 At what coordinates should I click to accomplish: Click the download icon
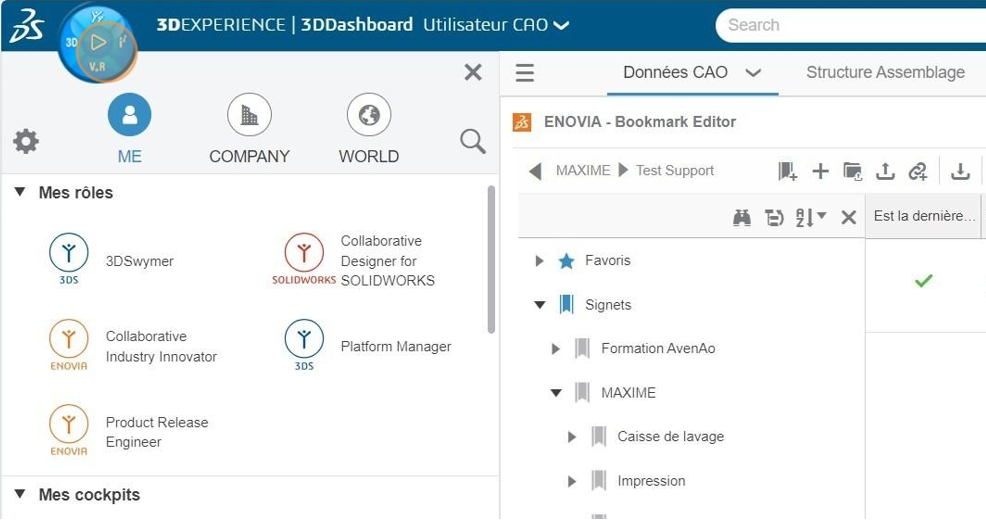click(x=960, y=171)
